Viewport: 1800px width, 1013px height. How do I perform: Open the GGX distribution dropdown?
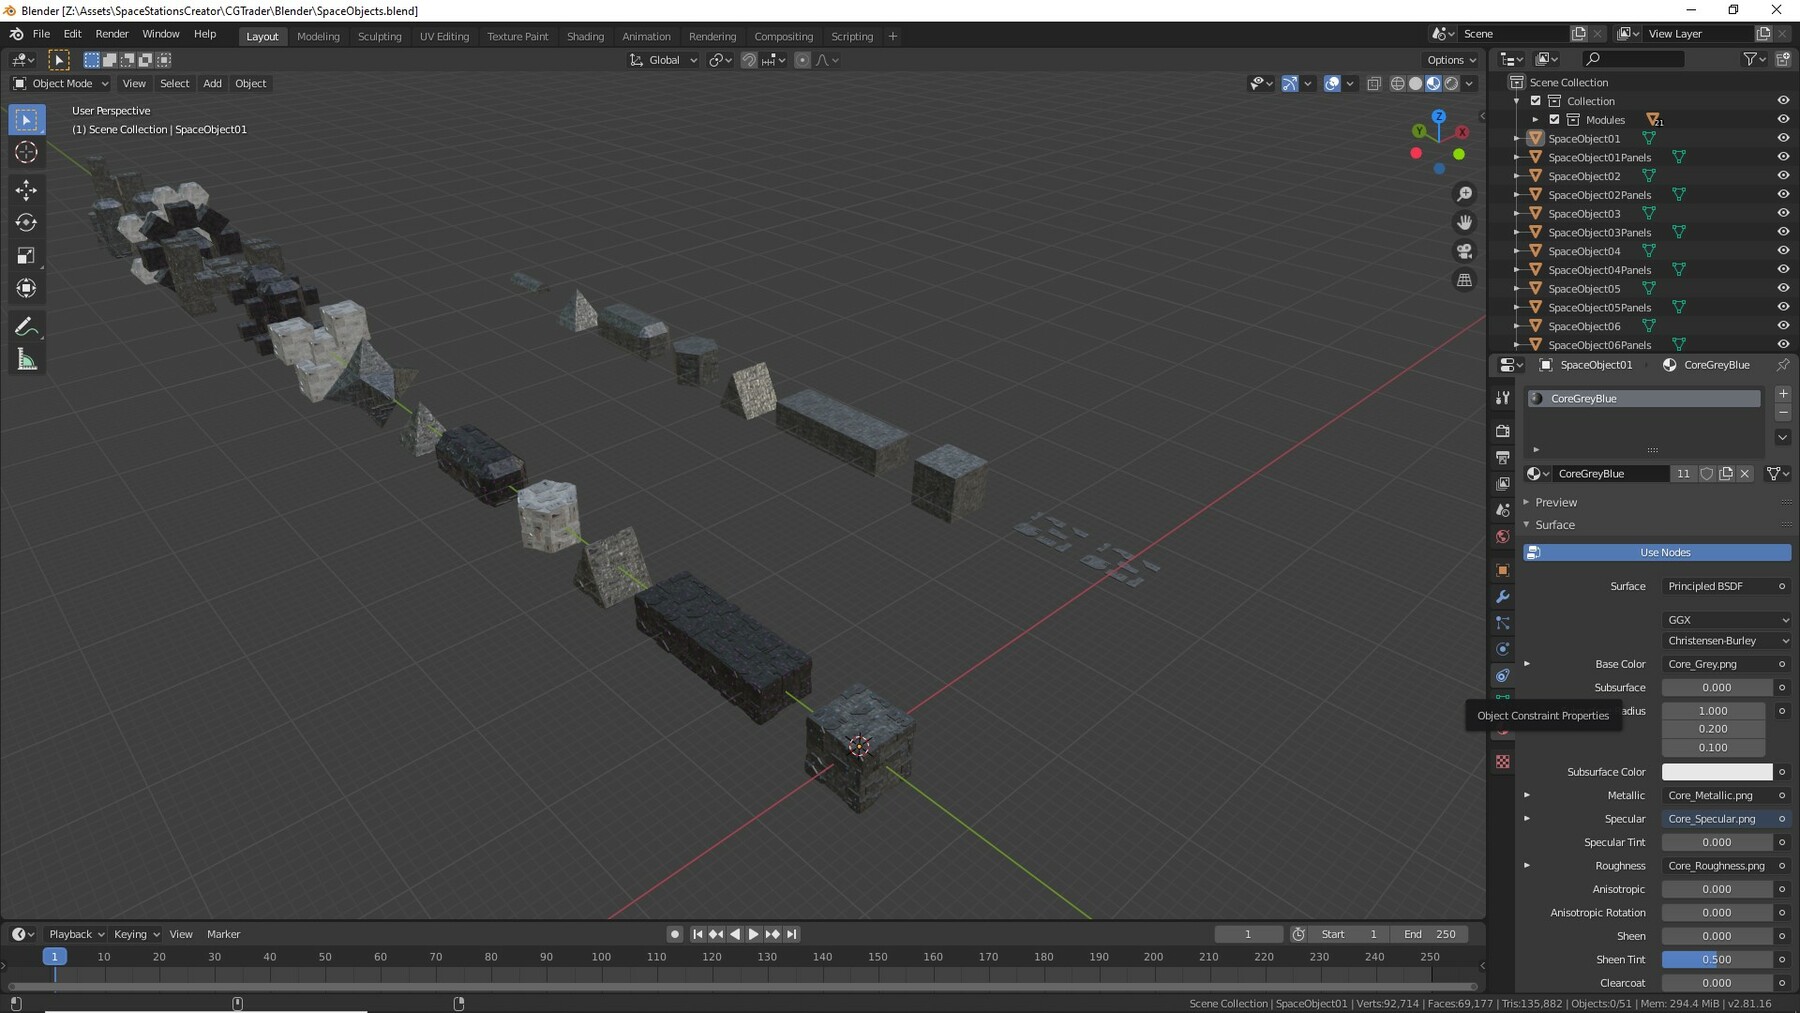[1725, 620]
